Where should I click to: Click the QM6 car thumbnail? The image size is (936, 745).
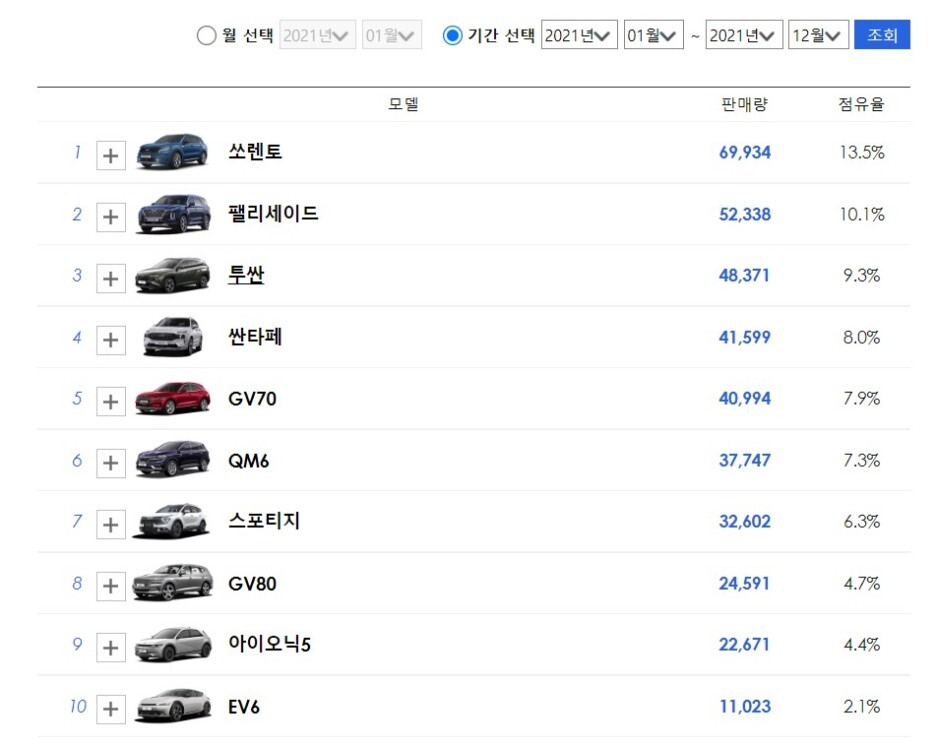click(173, 459)
